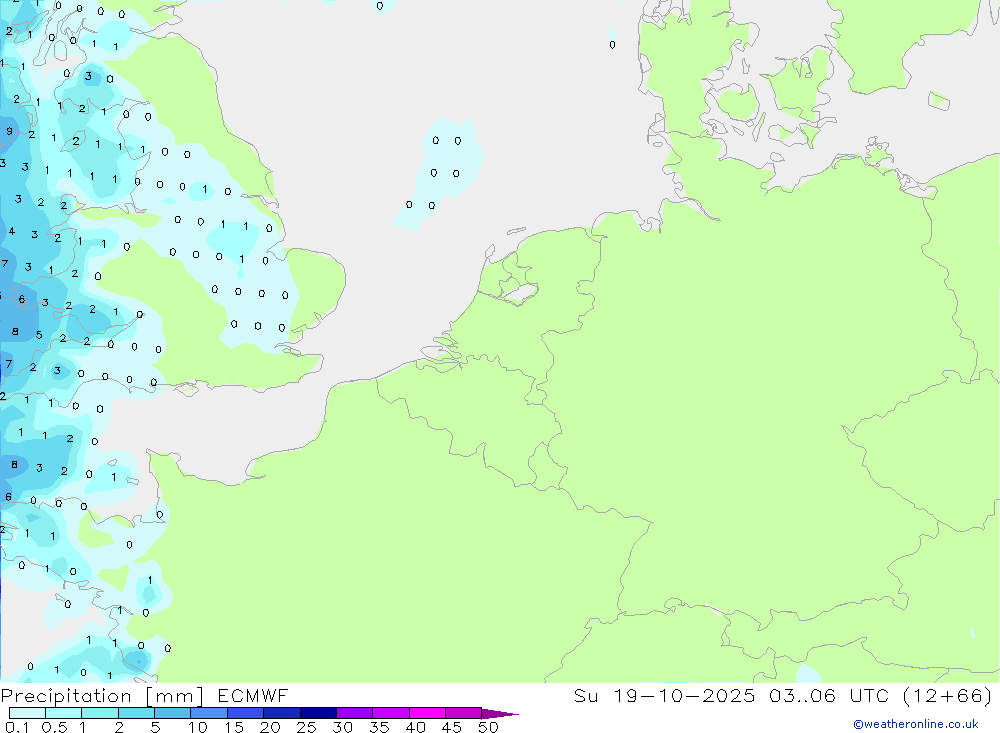Click the legend label '40'
1000x733 pixels.
416,727
